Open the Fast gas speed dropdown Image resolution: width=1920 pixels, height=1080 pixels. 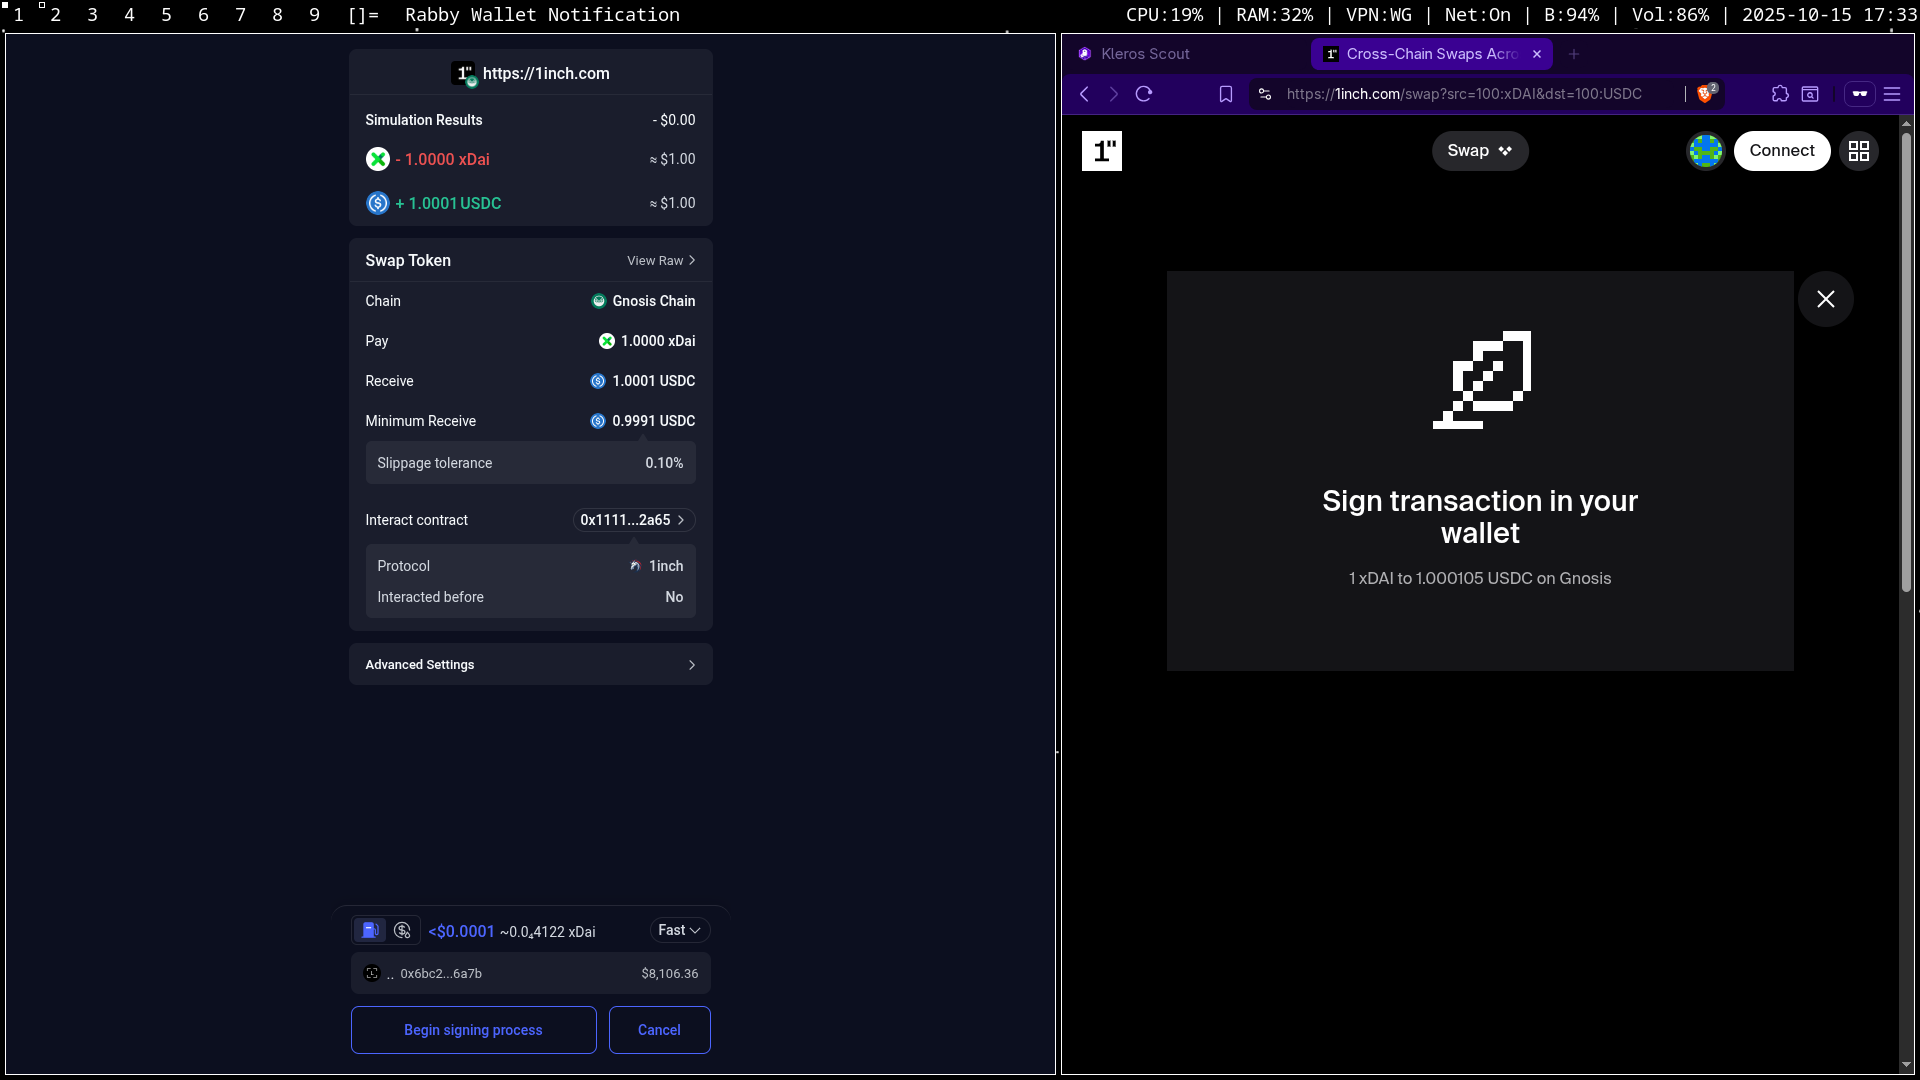[x=679, y=930]
